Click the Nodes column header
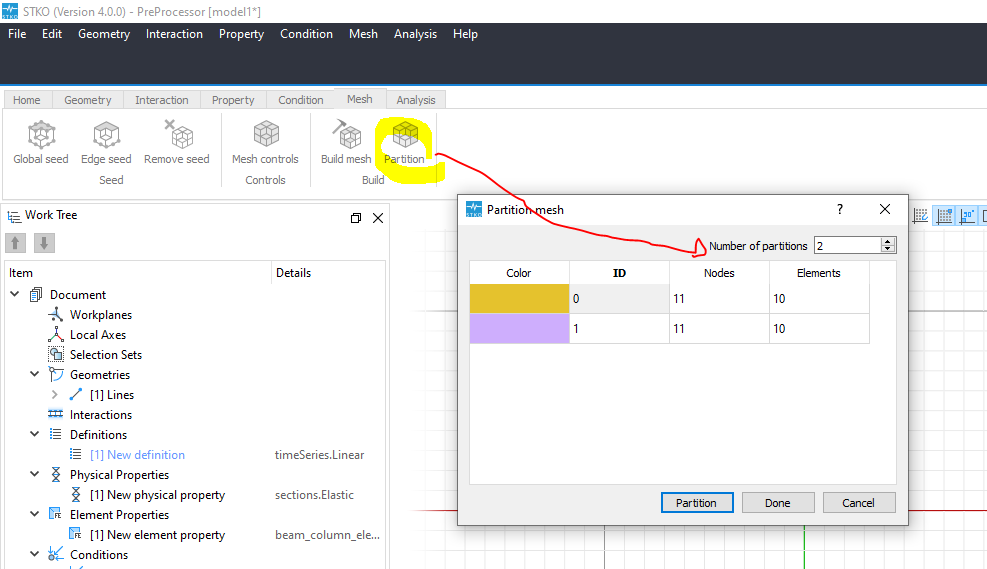Viewport: 987px width, 569px height. click(719, 273)
